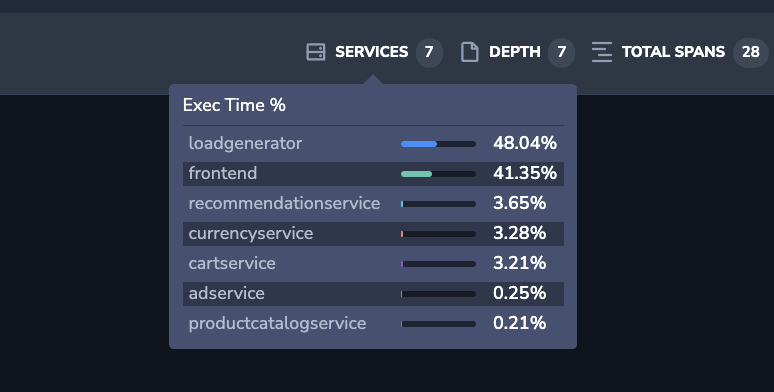
Task: Open the SERVICES label in header
Action: [372, 52]
